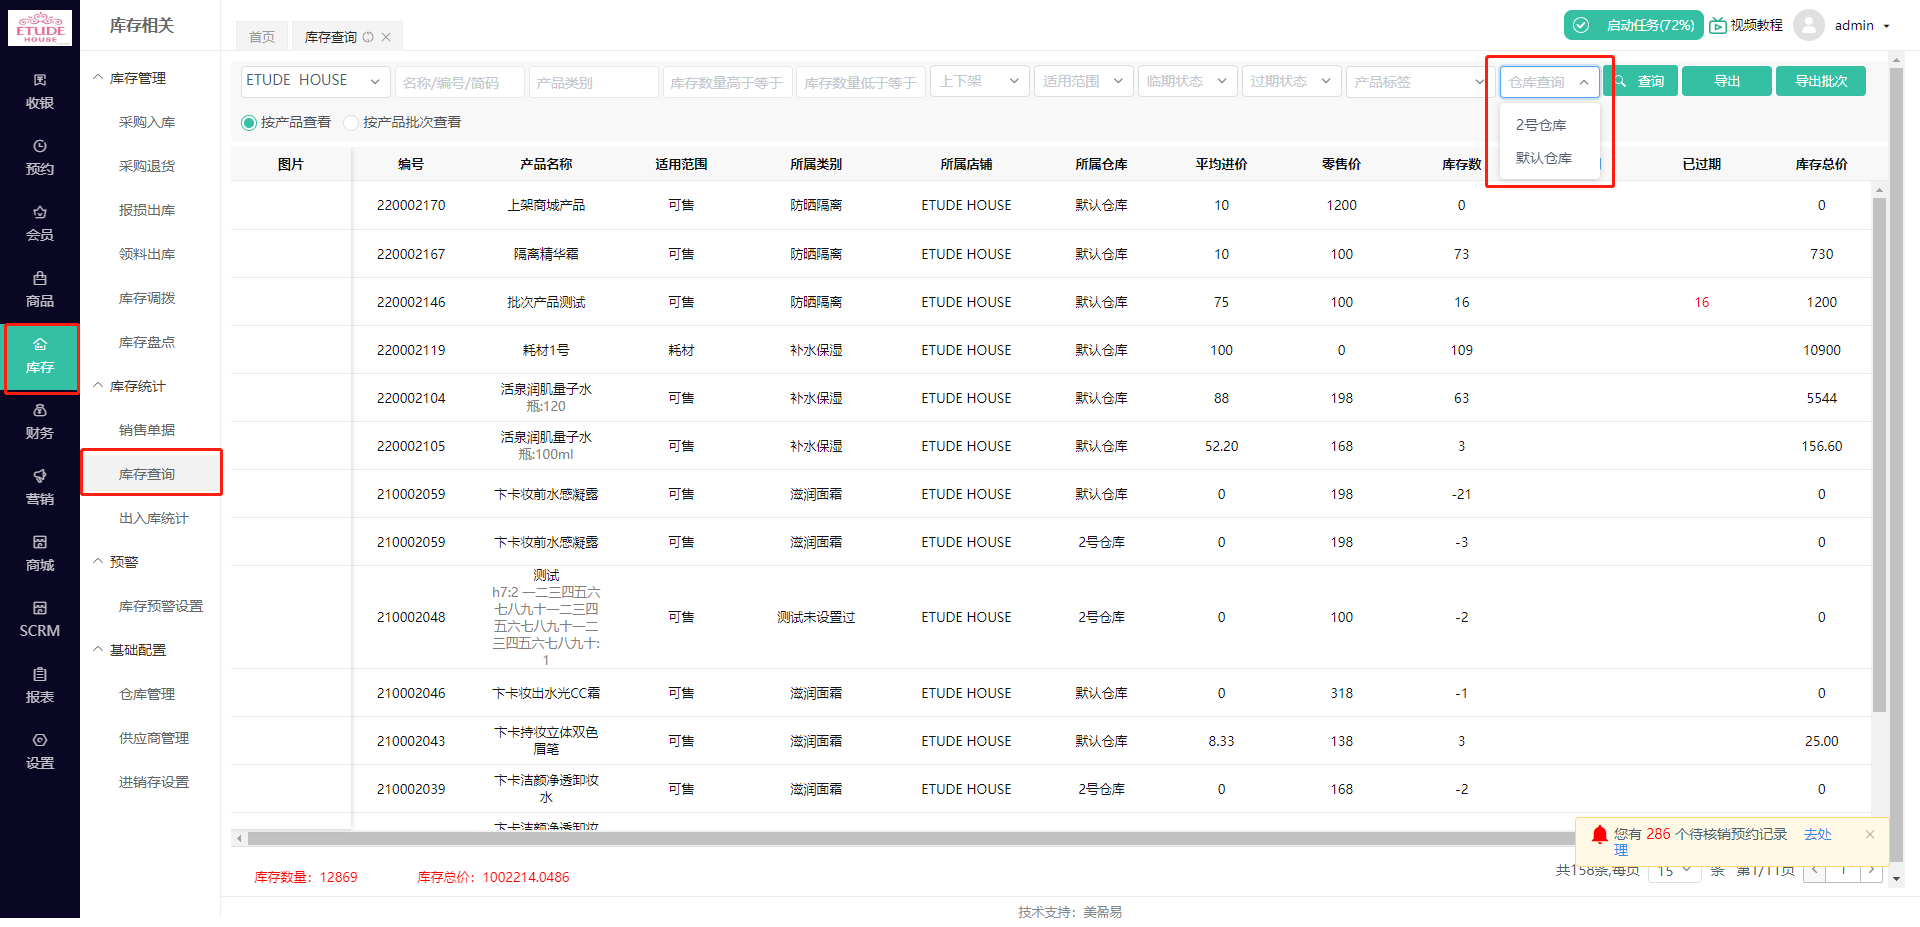Expand the 上下架 dropdown
This screenshot has width=1920, height=927.
979,81
